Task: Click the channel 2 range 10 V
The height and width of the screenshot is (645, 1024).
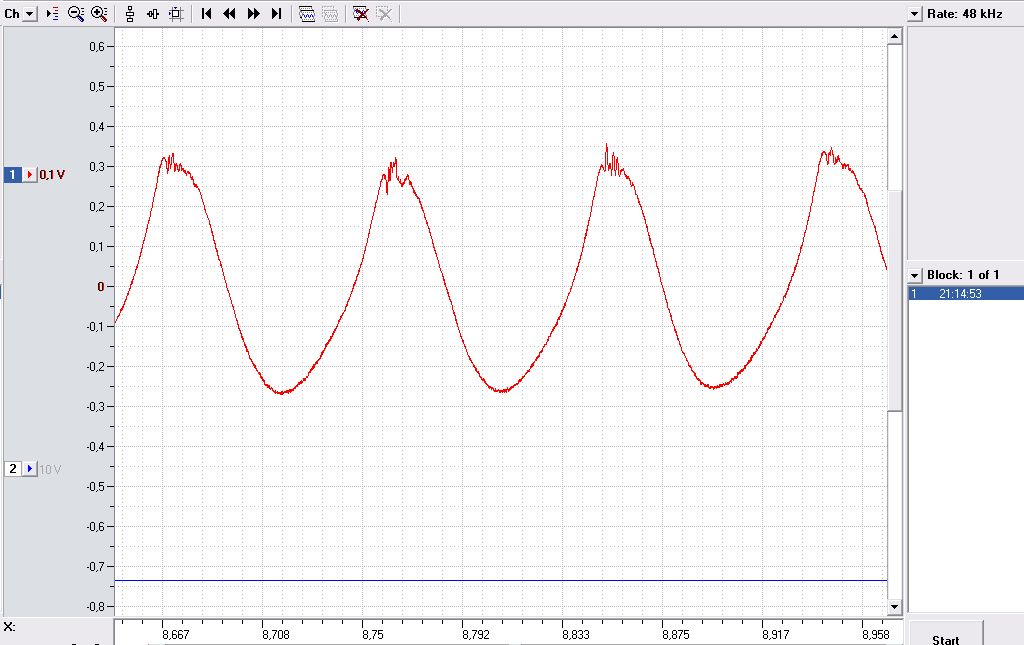Action: (x=50, y=469)
